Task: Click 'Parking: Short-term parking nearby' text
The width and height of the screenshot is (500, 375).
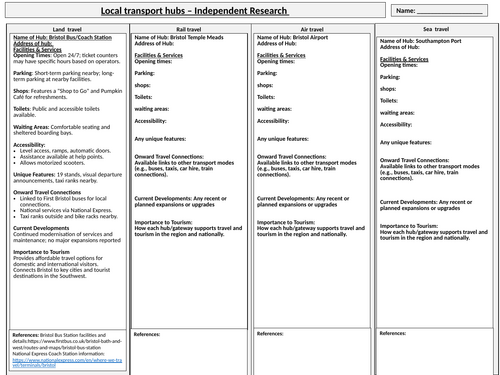Action: [63, 76]
